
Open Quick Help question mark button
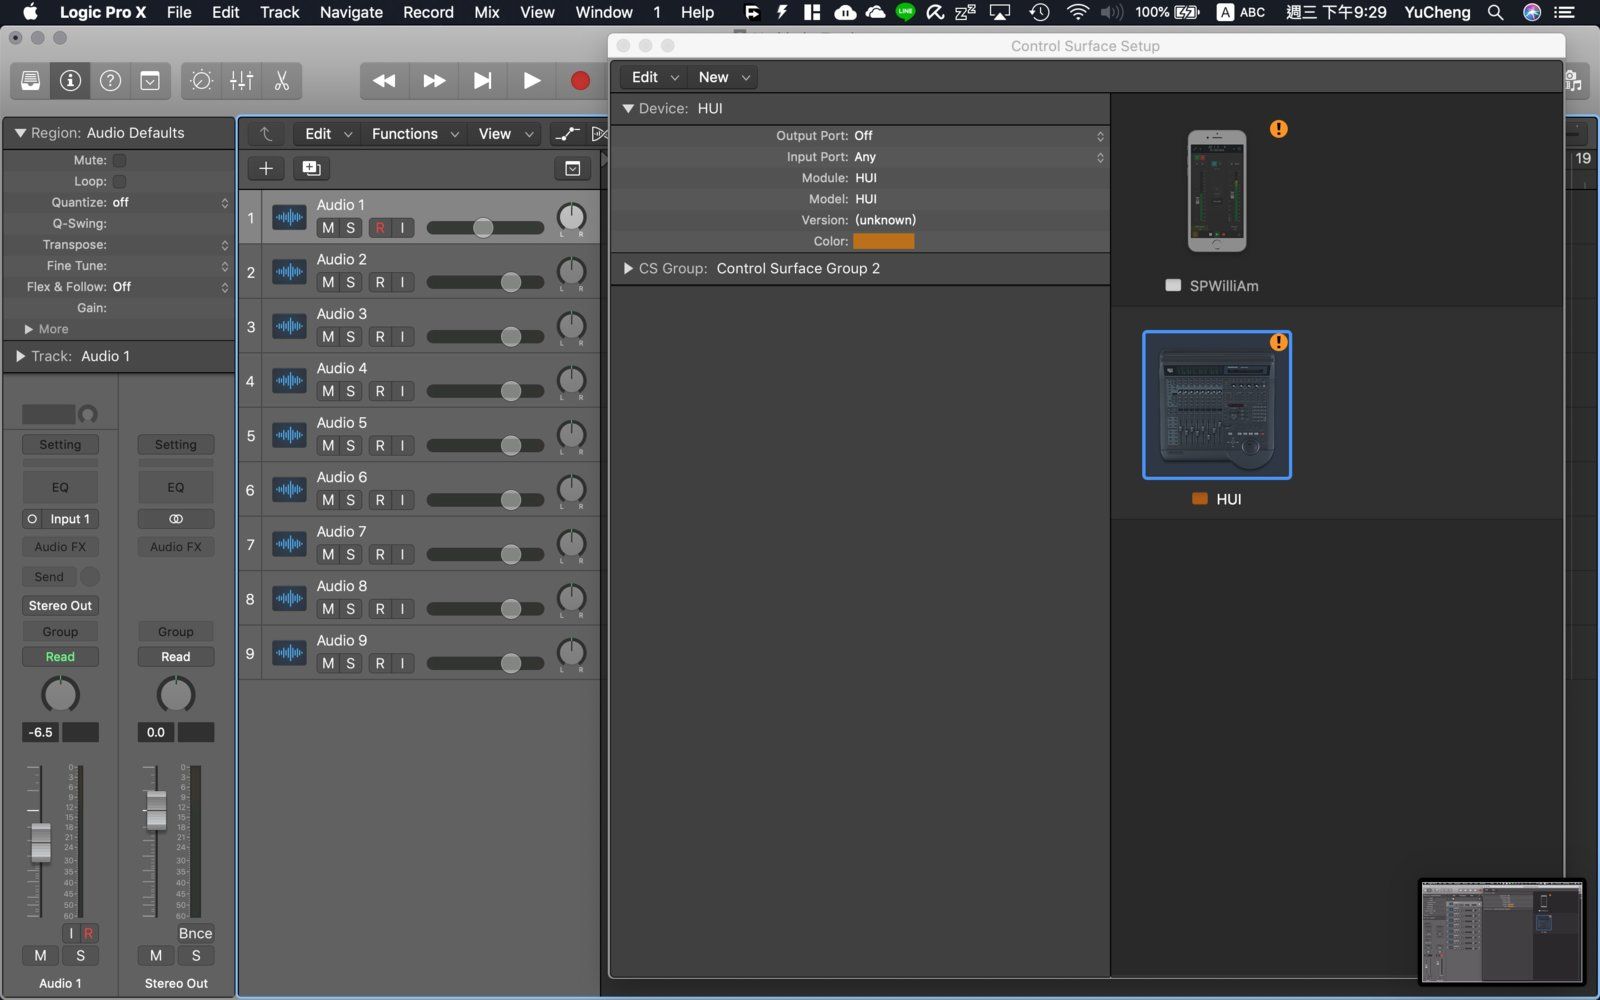[110, 81]
